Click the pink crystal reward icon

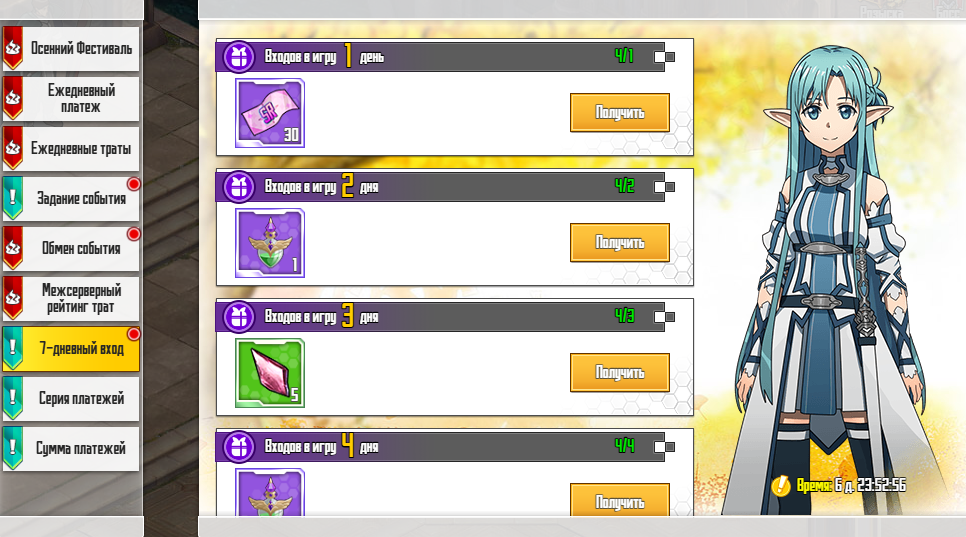pyautogui.click(x=270, y=373)
